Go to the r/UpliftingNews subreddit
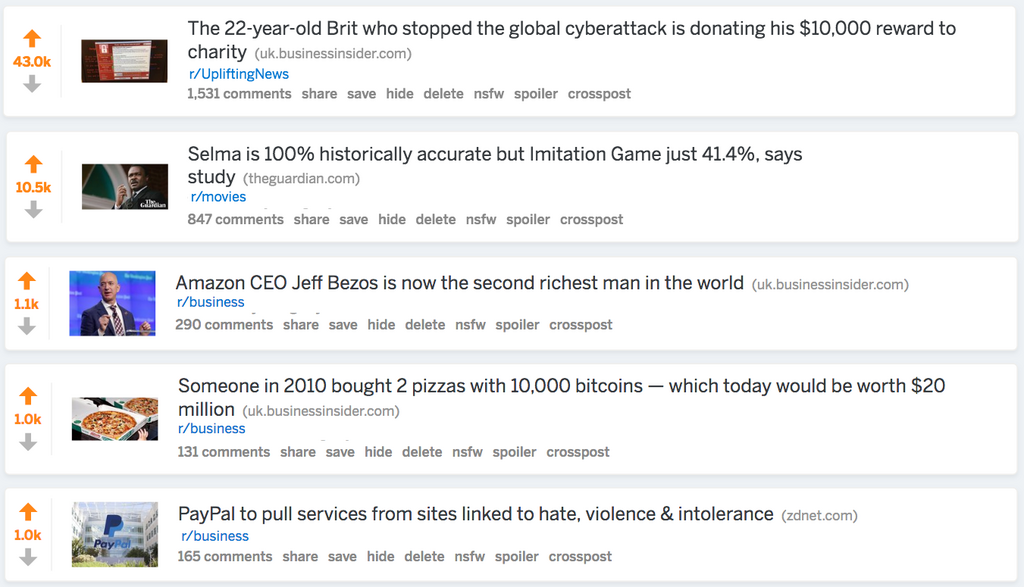Screen dimensions: 1024x587 (x=239, y=74)
